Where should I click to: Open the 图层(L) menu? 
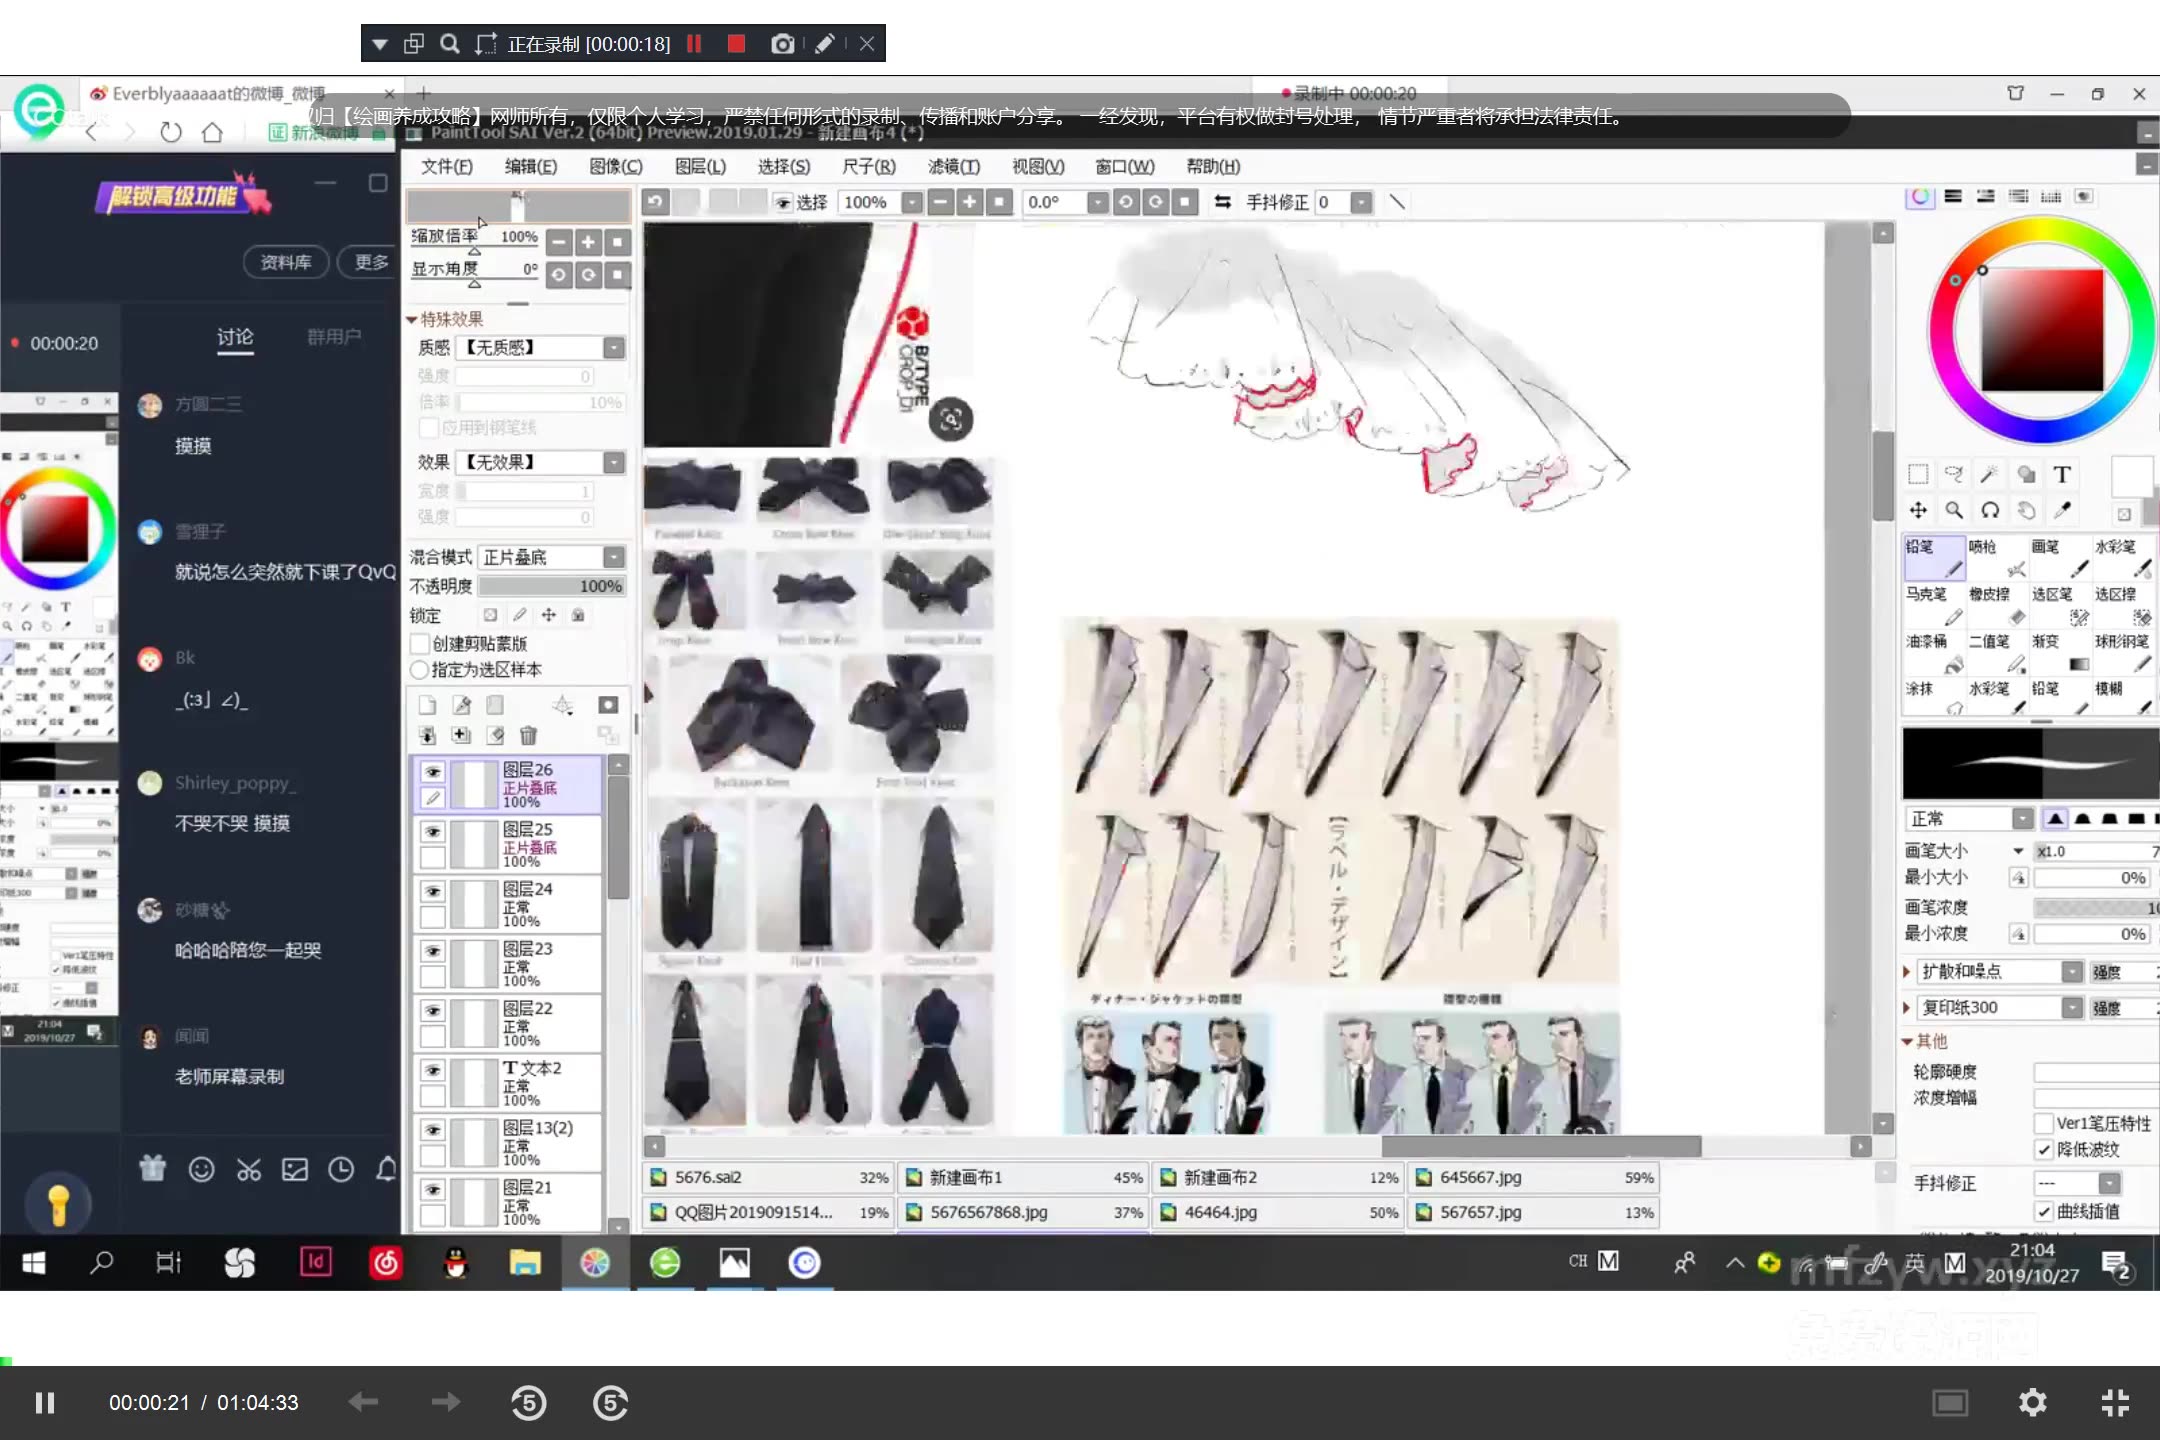(701, 166)
